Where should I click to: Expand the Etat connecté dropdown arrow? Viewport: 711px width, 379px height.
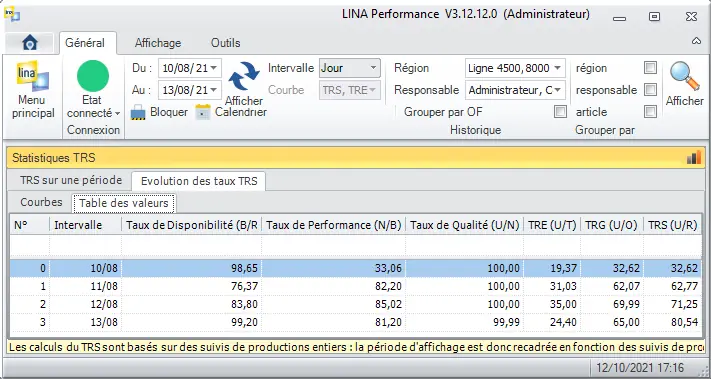(117, 113)
